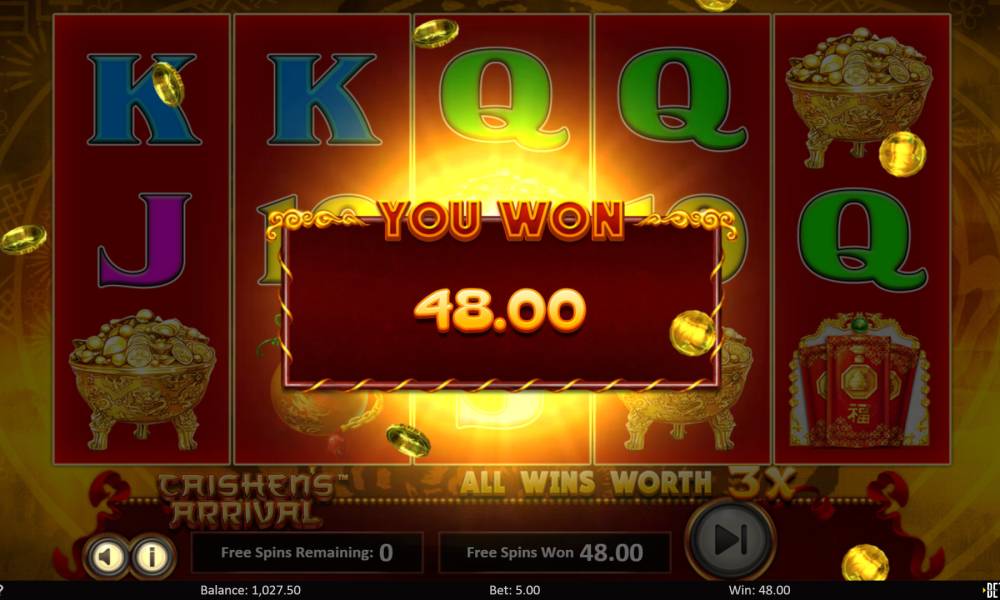Click the sound speaker button
Viewport: 1000px width, 600px height.
coord(107,556)
